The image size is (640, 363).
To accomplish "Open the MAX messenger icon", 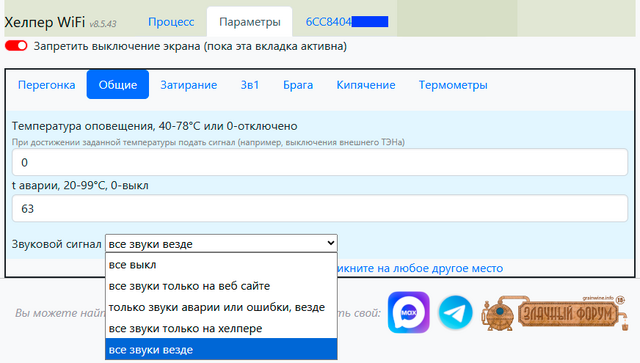I will (409, 312).
